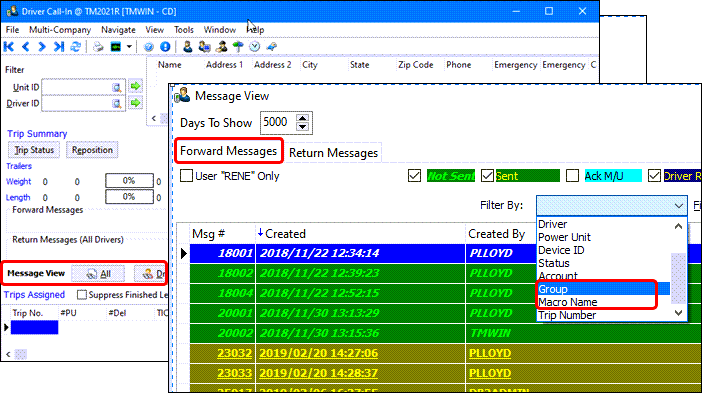The height and width of the screenshot is (393, 702).
Task: Click the Weight 0% progress bar
Action: click(129, 181)
